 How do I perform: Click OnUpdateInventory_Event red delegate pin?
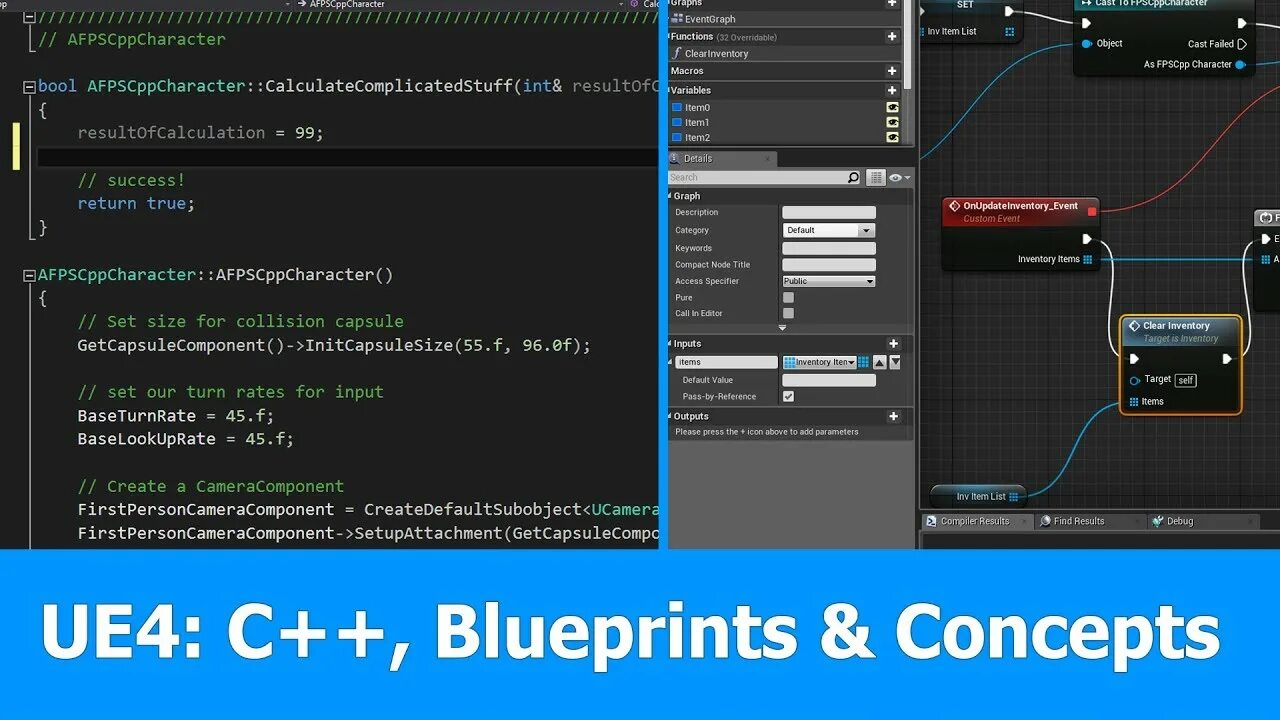pos(1092,211)
